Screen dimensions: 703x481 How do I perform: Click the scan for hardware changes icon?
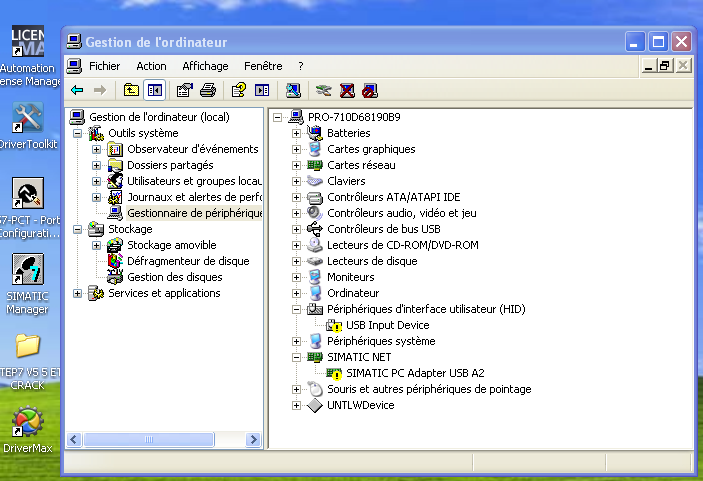point(292,90)
